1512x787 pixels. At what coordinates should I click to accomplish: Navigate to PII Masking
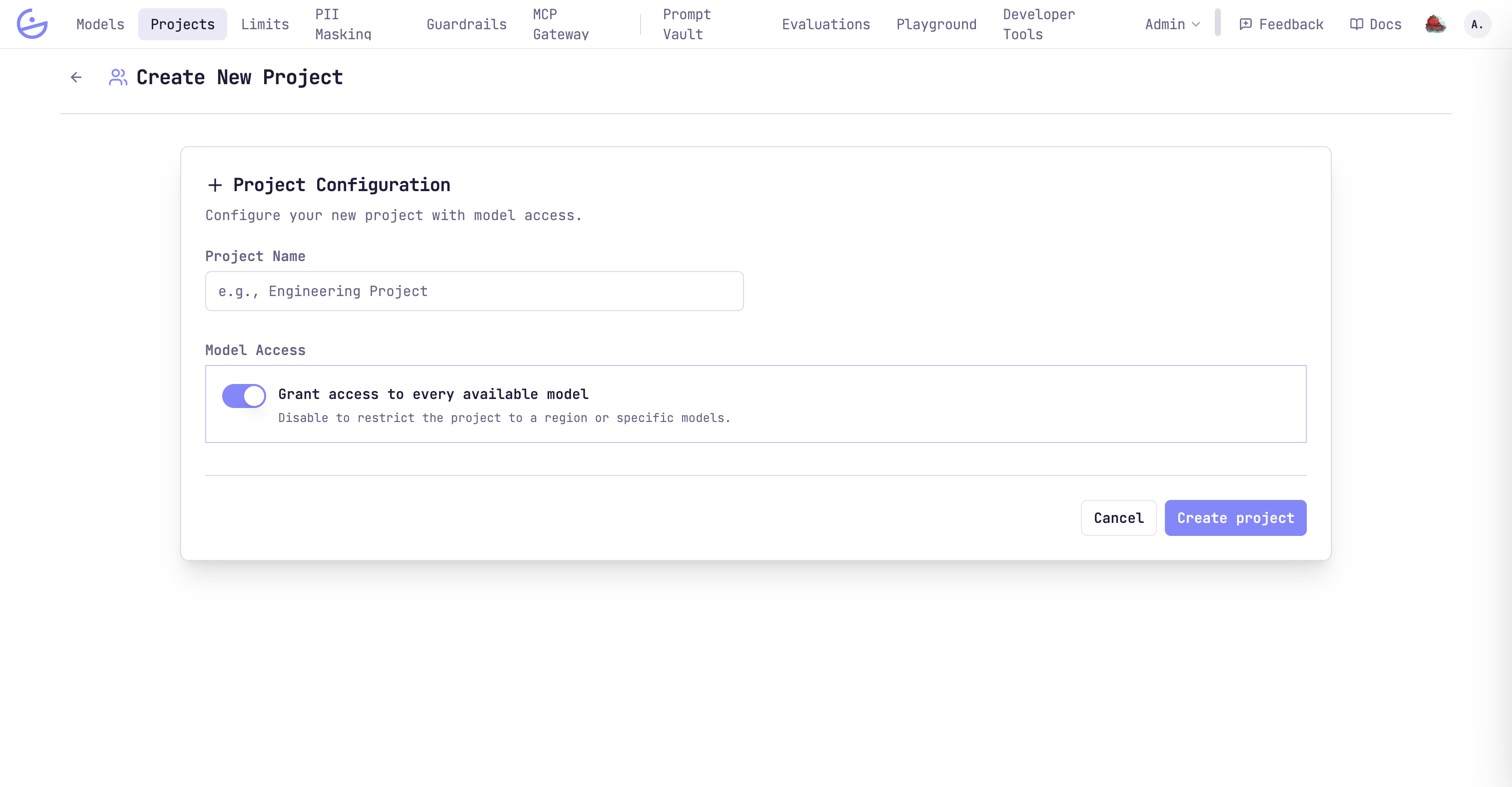[343, 24]
